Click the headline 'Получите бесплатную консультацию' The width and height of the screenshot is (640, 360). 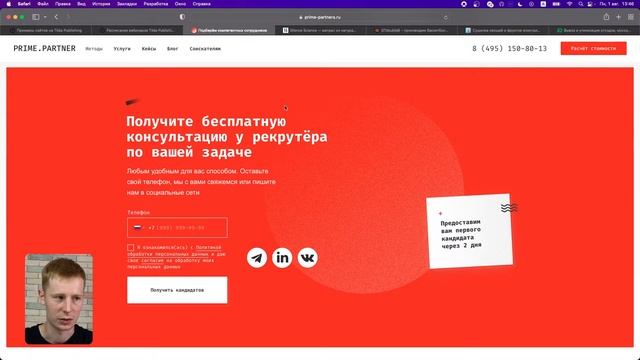[227, 136]
